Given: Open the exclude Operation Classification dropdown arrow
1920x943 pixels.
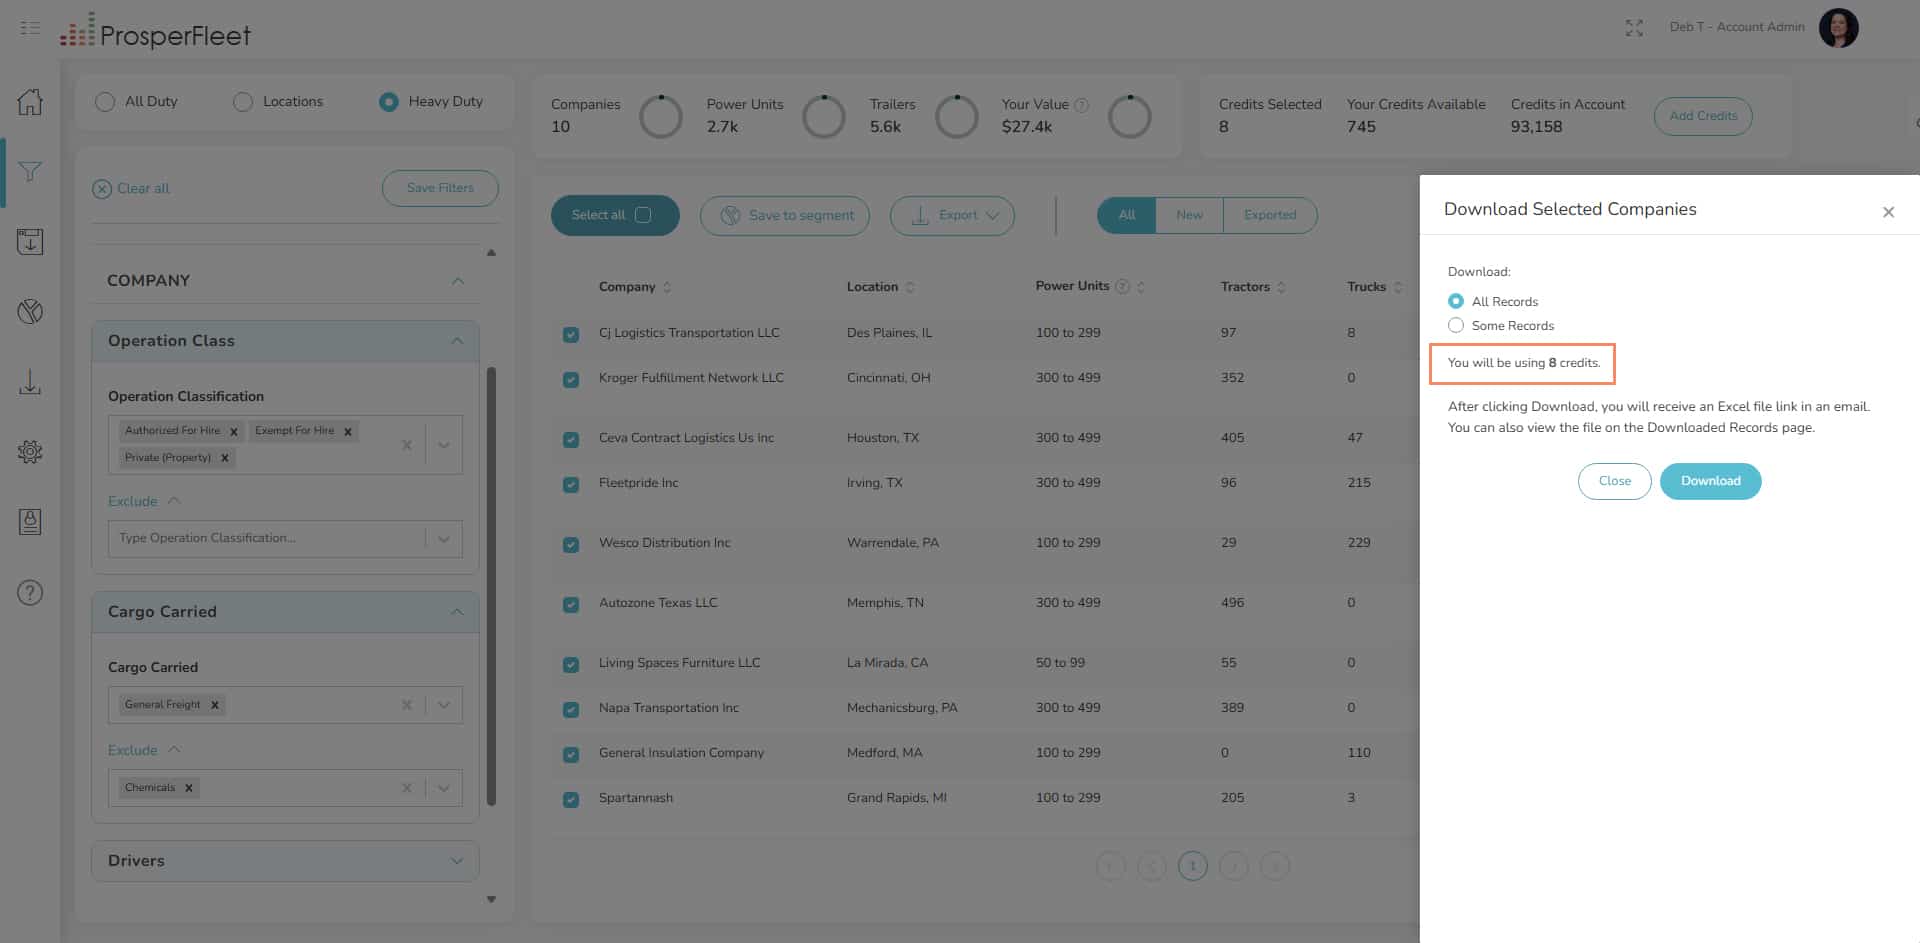Looking at the screenshot, I should 444,538.
